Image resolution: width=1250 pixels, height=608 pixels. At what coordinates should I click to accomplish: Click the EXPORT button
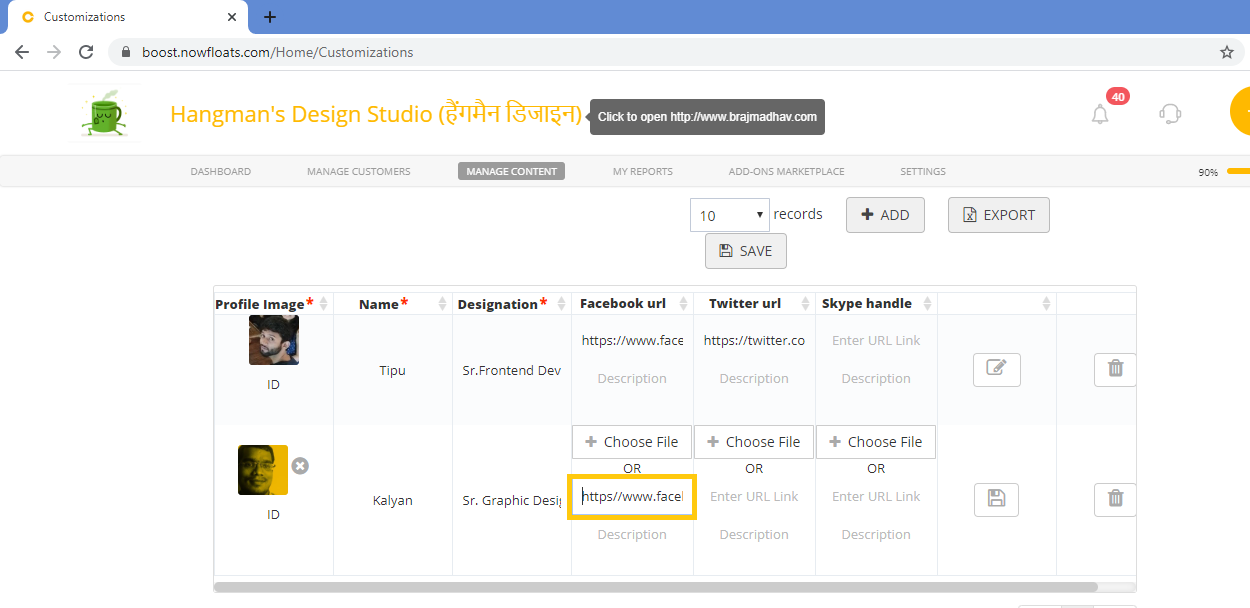tap(999, 215)
